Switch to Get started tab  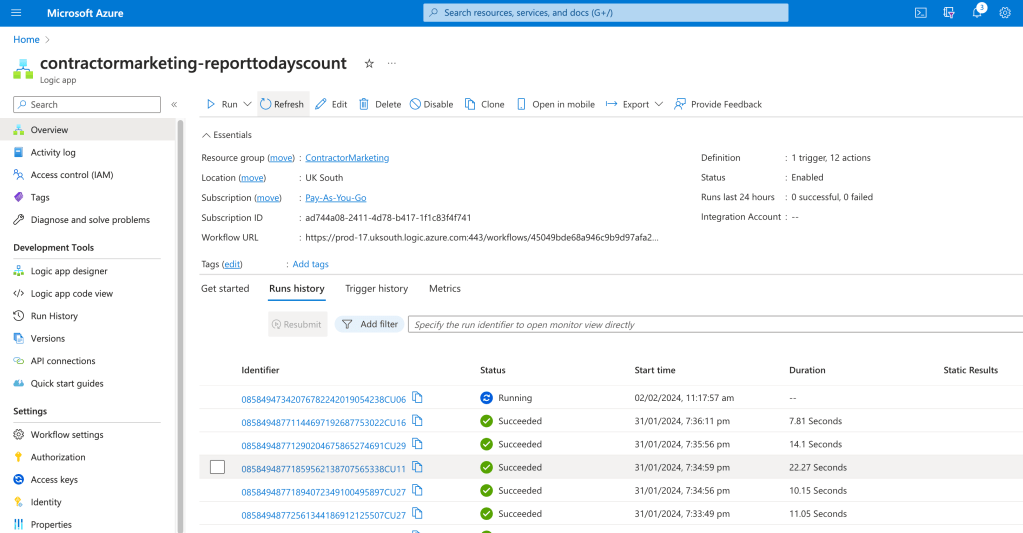pyautogui.click(x=225, y=288)
